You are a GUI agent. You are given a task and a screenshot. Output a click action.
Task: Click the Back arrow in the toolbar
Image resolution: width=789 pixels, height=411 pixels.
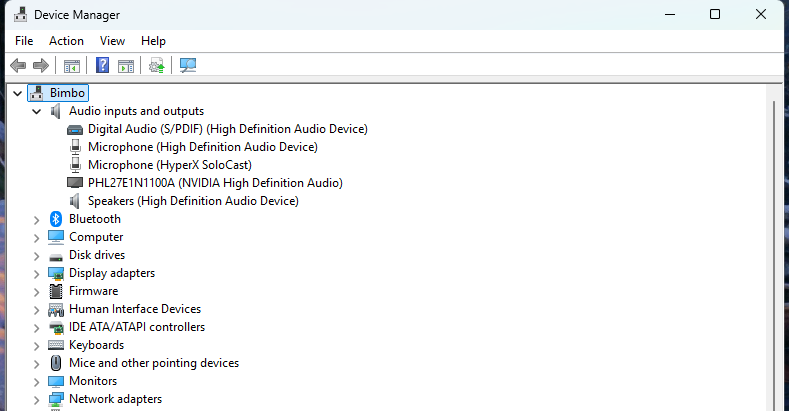pyautogui.click(x=18, y=66)
